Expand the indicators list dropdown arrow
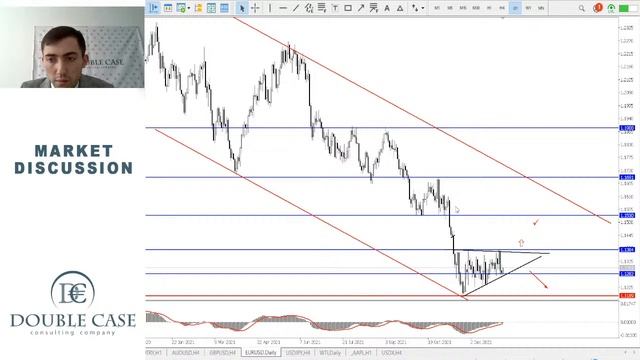This screenshot has height=360, width=640. [x=189, y=8]
